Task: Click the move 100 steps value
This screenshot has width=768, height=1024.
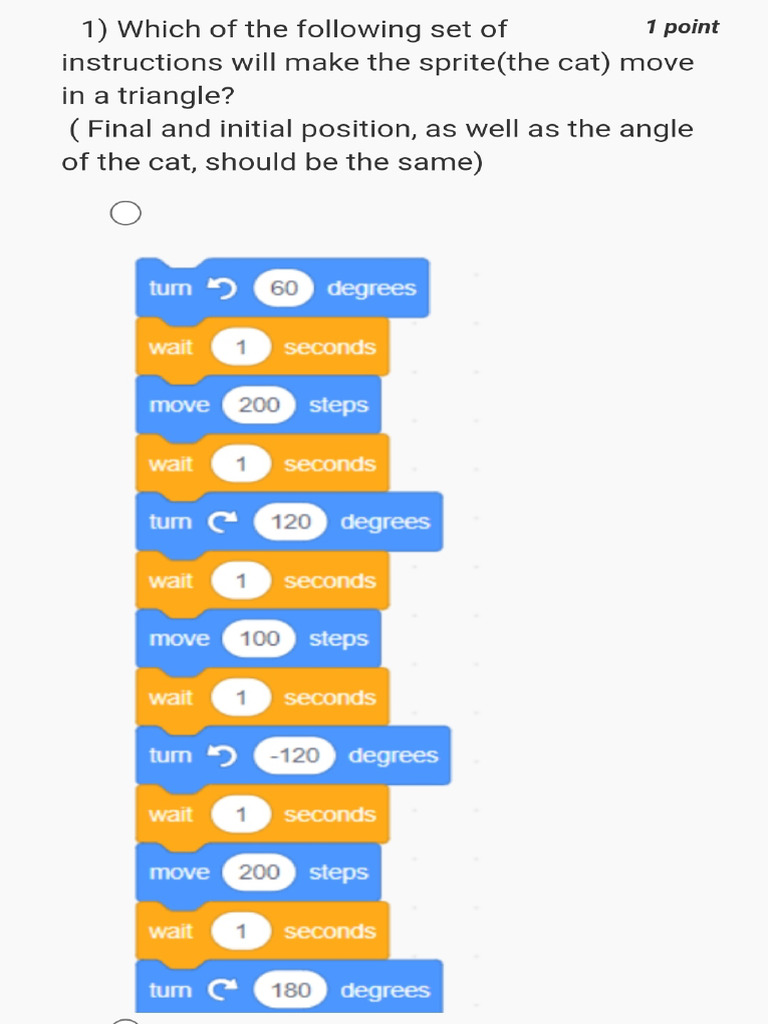Action: pos(259,639)
